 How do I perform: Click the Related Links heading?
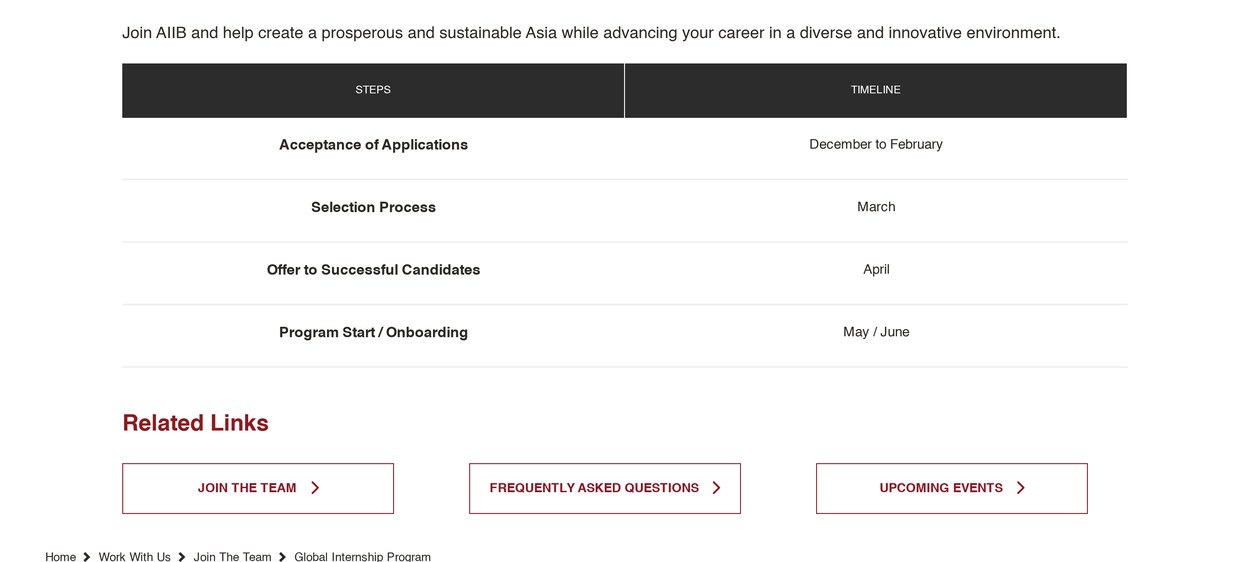195,423
